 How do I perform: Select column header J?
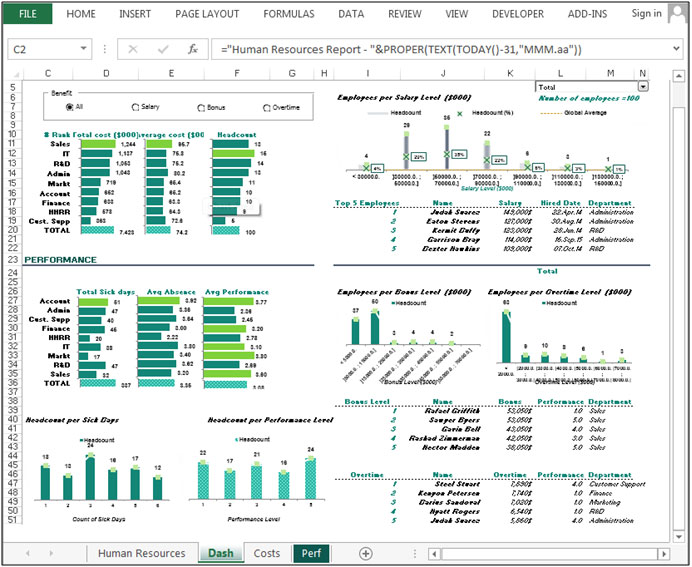click(444, 73)
